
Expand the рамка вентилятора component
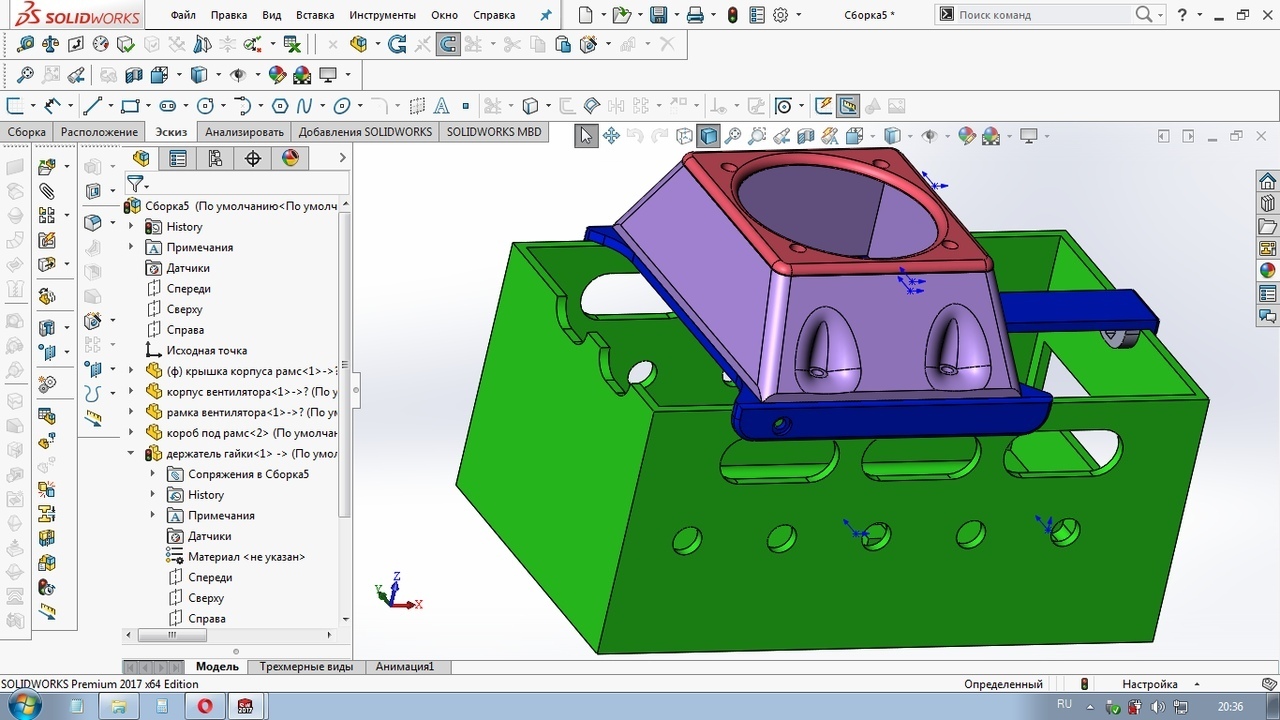[131, 412]
